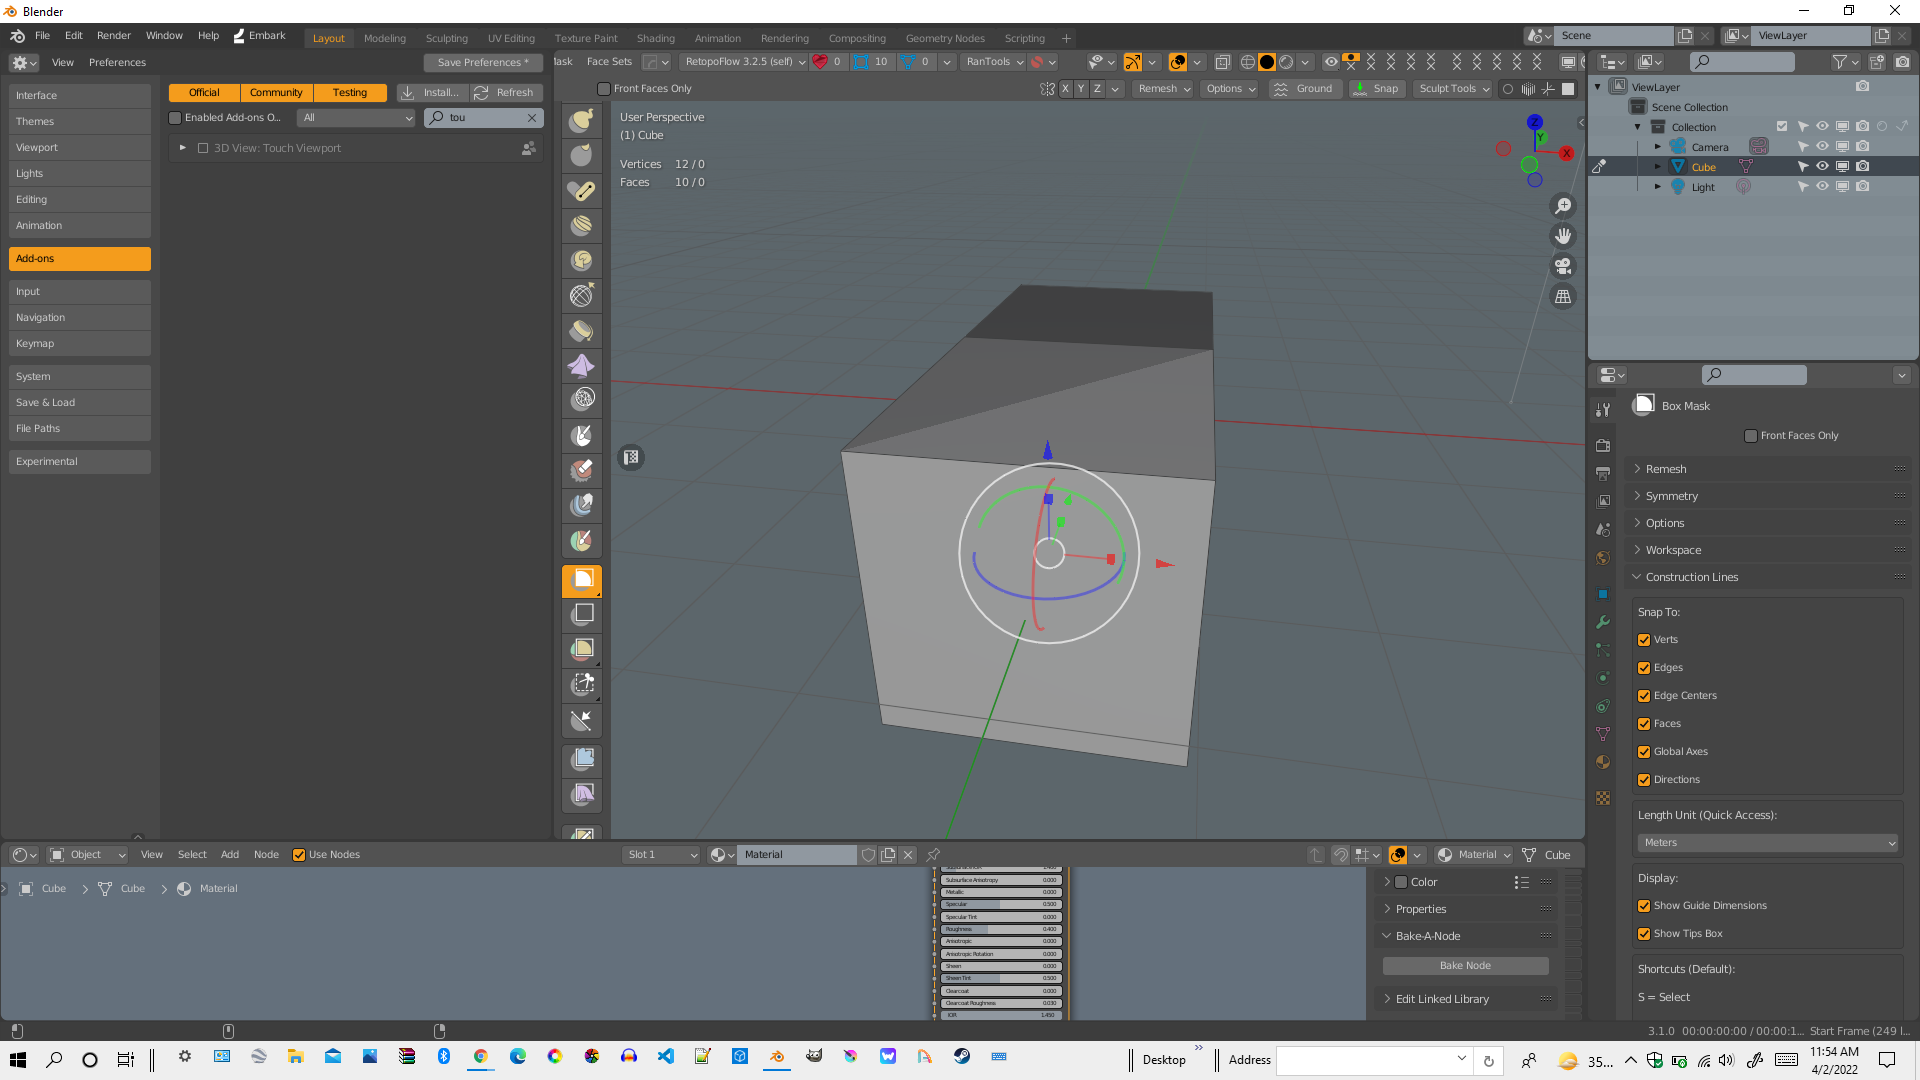1920x1080 pixels.
Task: Click the Refresh add-ons button
Action: [507, 92]
